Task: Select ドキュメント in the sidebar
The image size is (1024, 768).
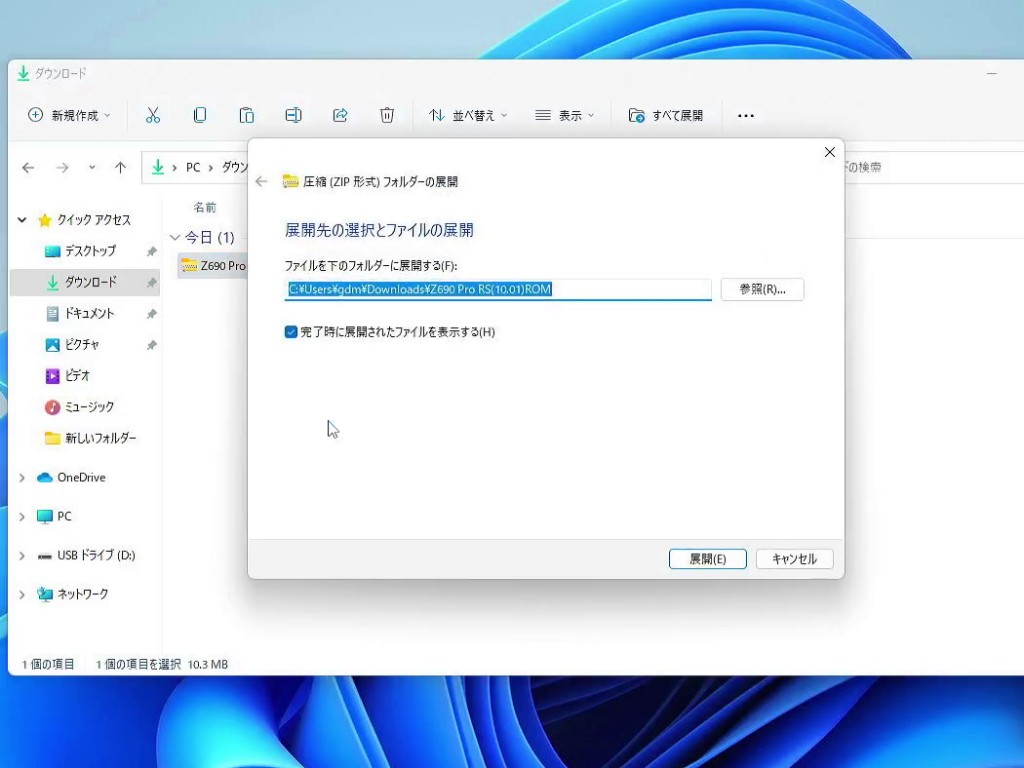Action: [89, 313]
